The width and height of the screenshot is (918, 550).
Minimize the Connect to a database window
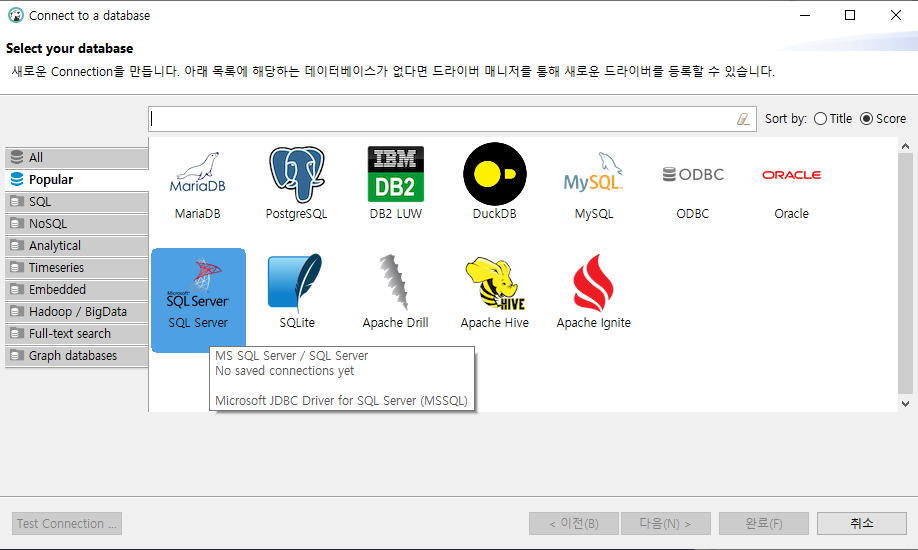pos(805,15)
